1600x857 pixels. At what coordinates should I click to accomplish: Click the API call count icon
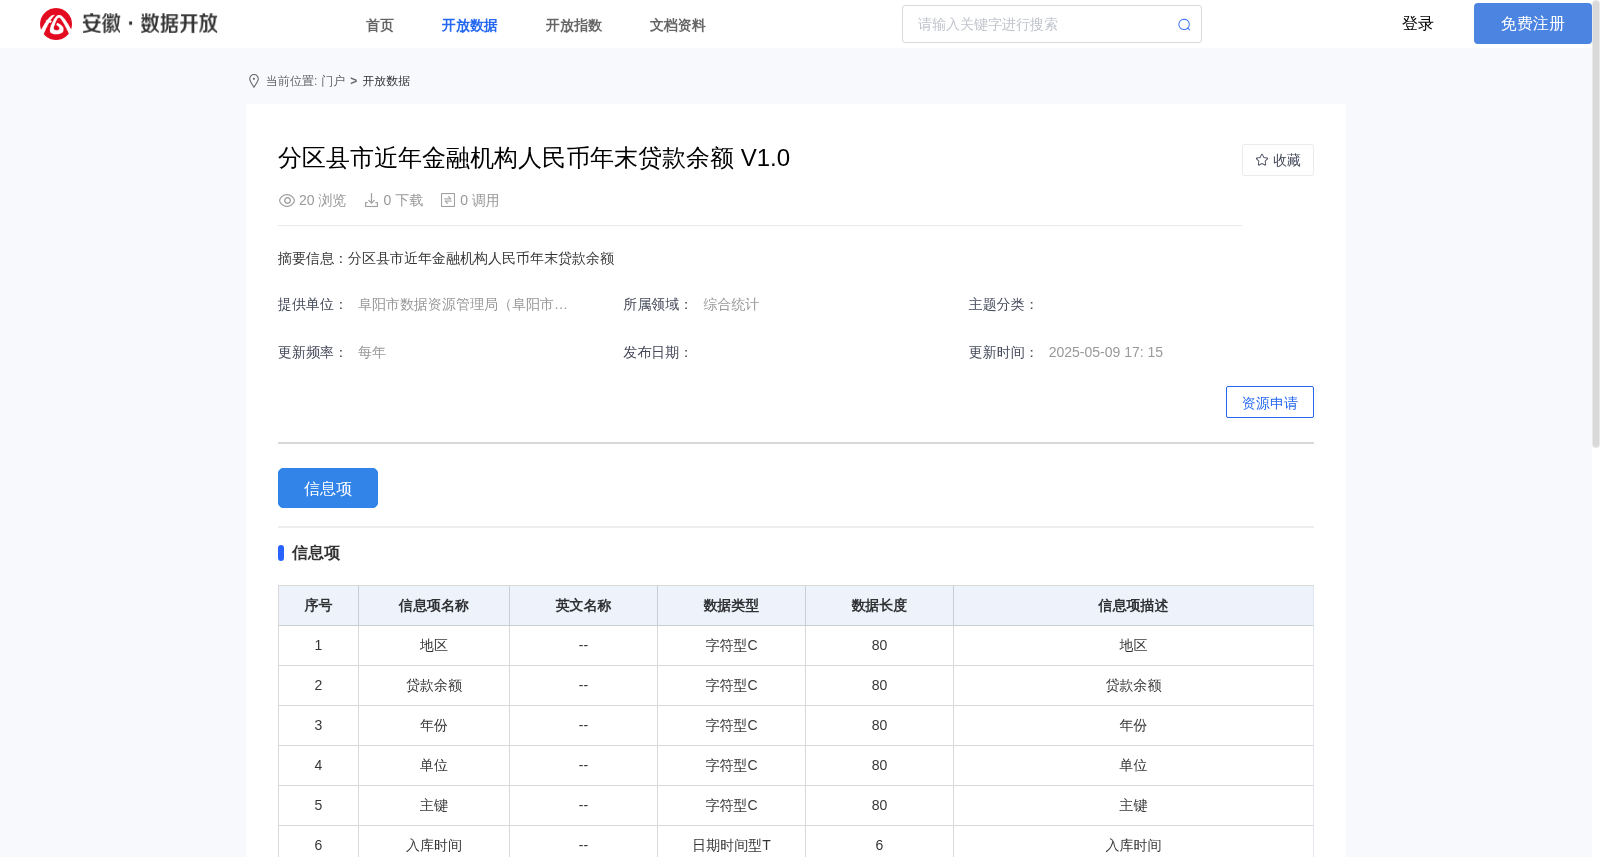click(448, 201)
